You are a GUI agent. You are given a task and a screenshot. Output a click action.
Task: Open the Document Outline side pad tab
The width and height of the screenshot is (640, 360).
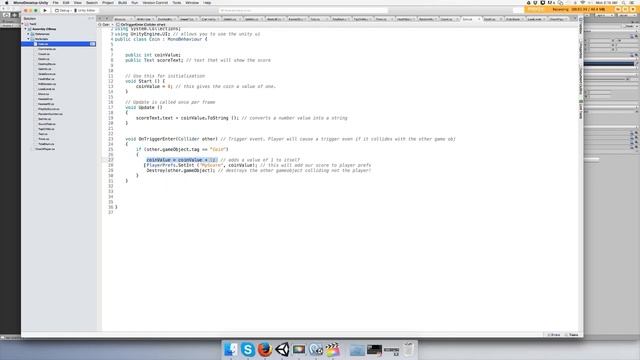[x=581, y=81]
